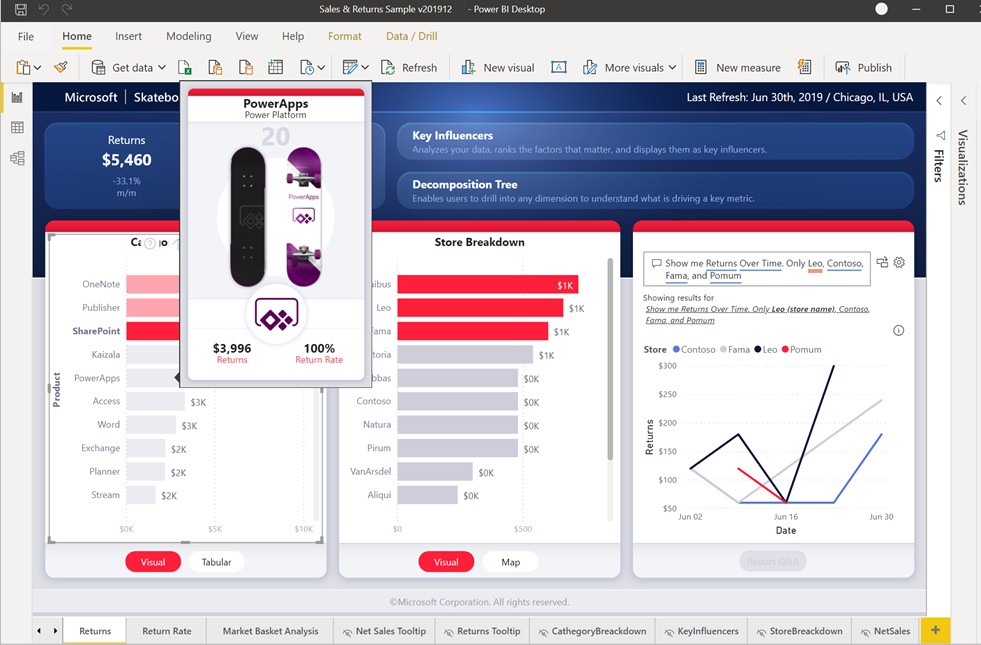Switch to Report view in left sidebar
This screenshot has height=645, width=981.
pyautogui.click(x=17, y=98)
